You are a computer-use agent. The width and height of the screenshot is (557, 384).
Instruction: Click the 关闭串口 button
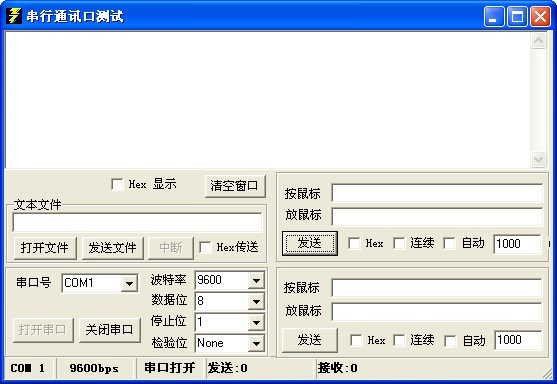[x=109, y=330]
